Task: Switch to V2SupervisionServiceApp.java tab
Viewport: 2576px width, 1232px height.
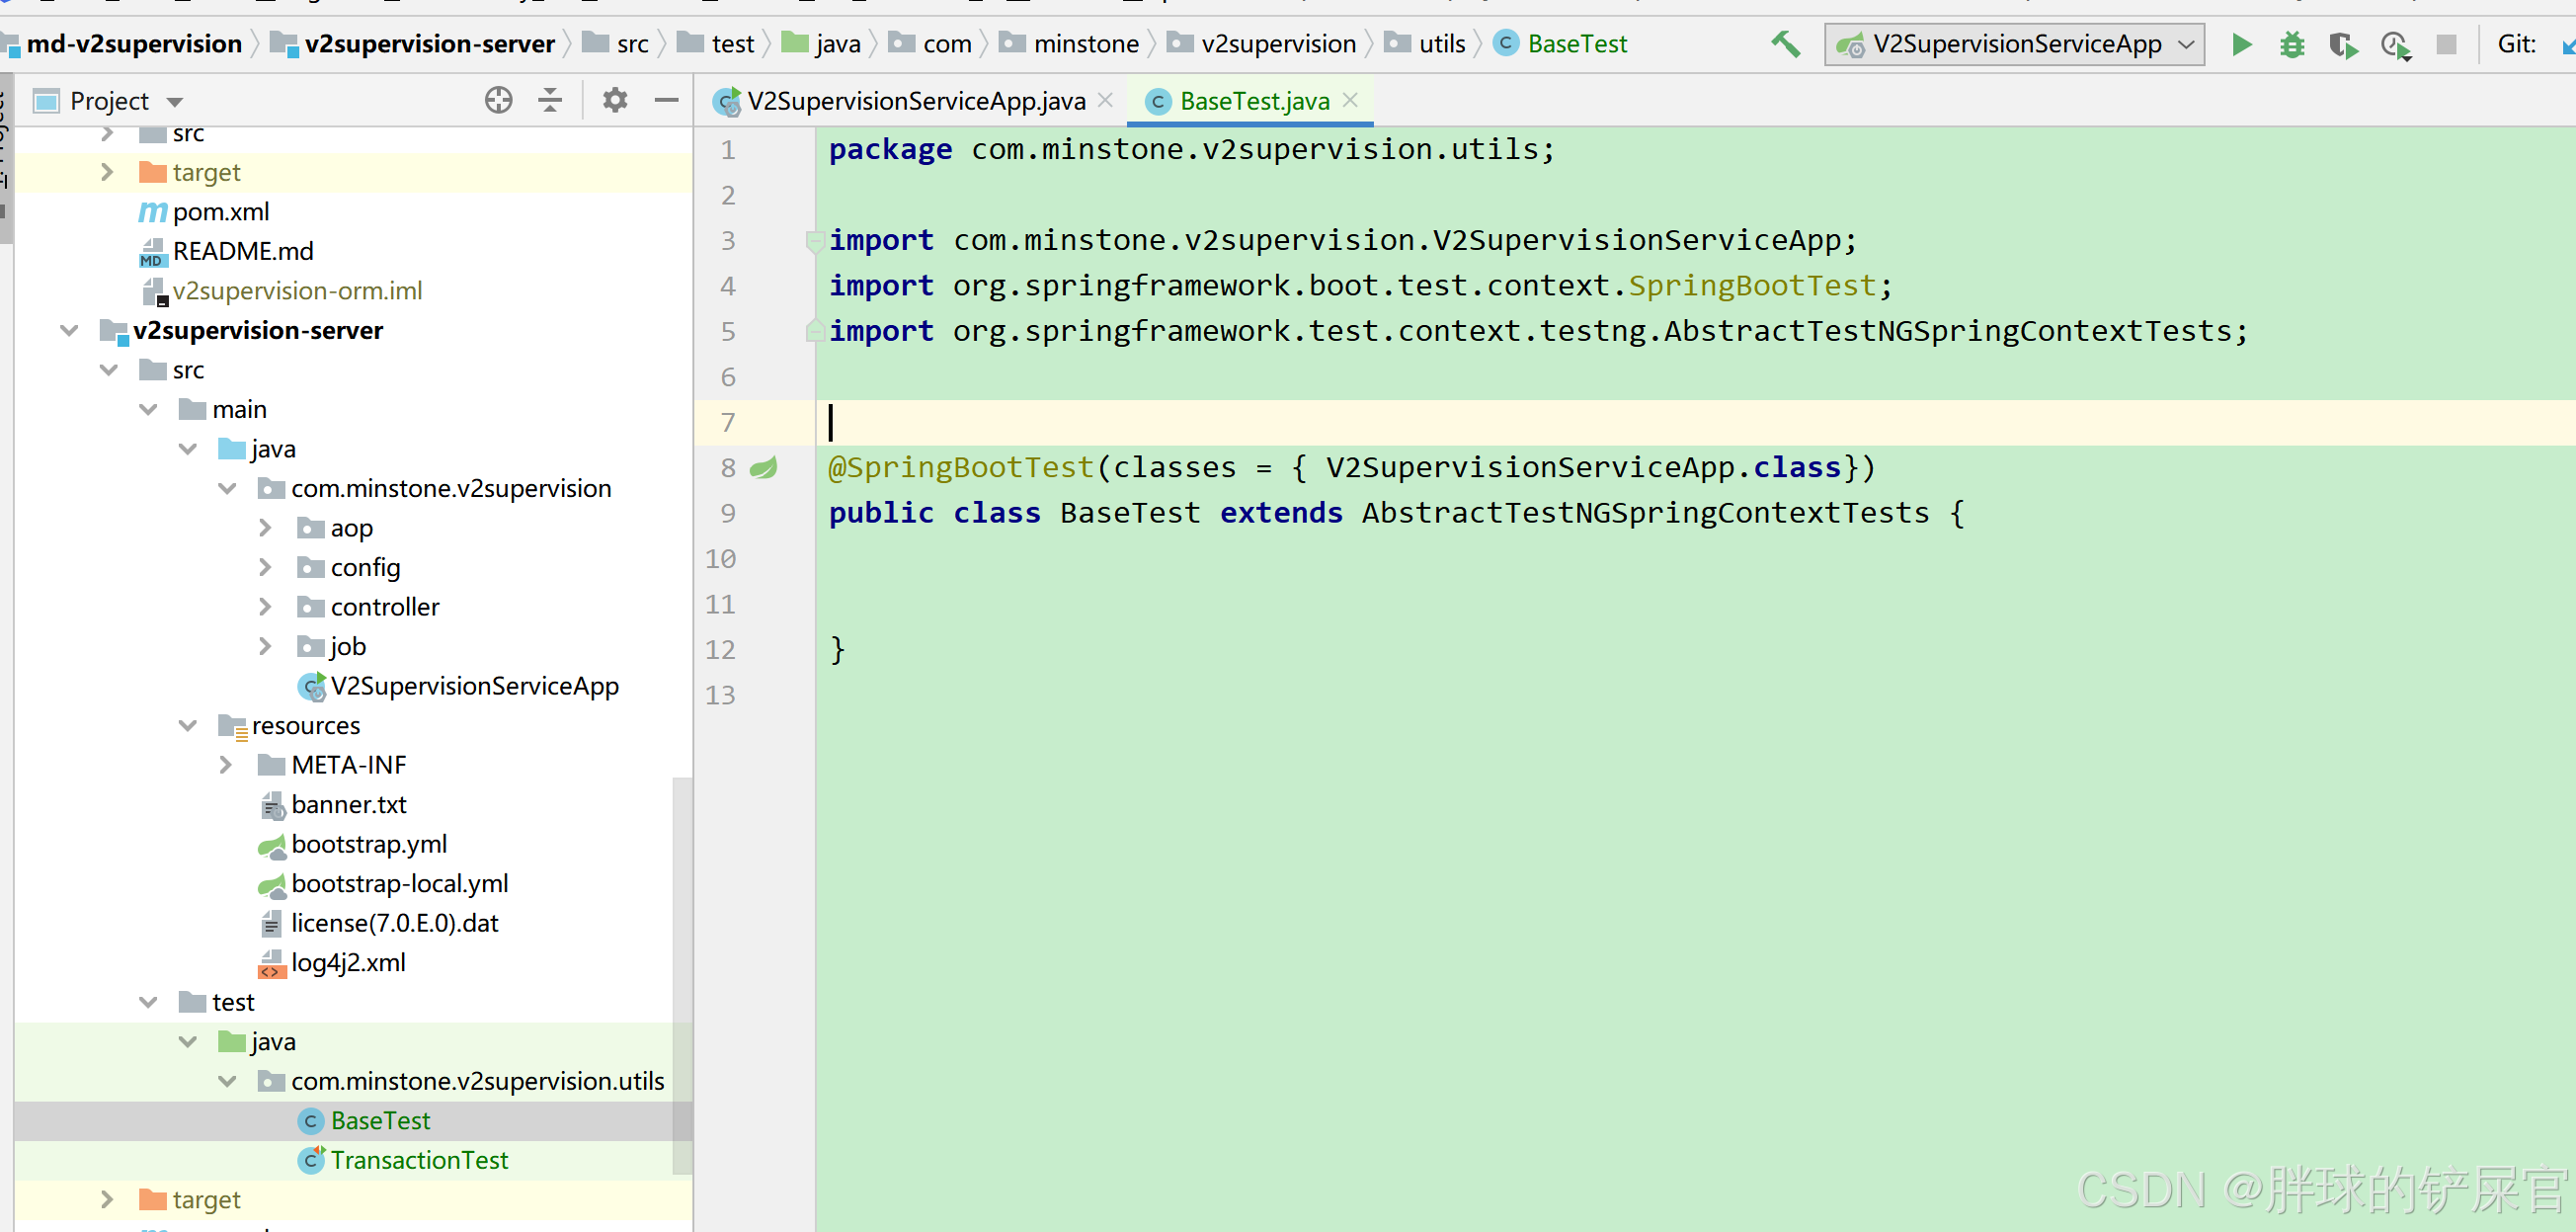Action: [915, 101]
